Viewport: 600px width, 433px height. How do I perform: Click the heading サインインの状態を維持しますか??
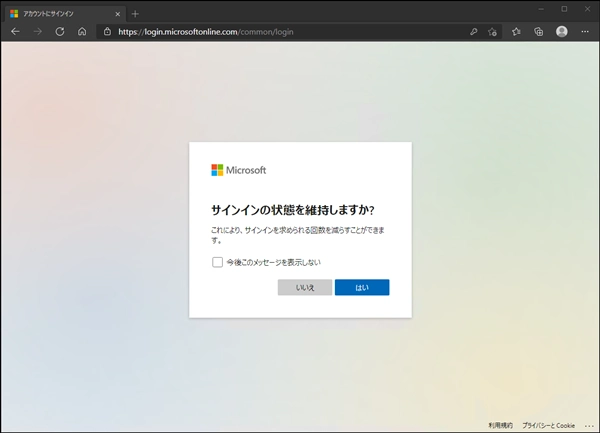coord(293,210)
